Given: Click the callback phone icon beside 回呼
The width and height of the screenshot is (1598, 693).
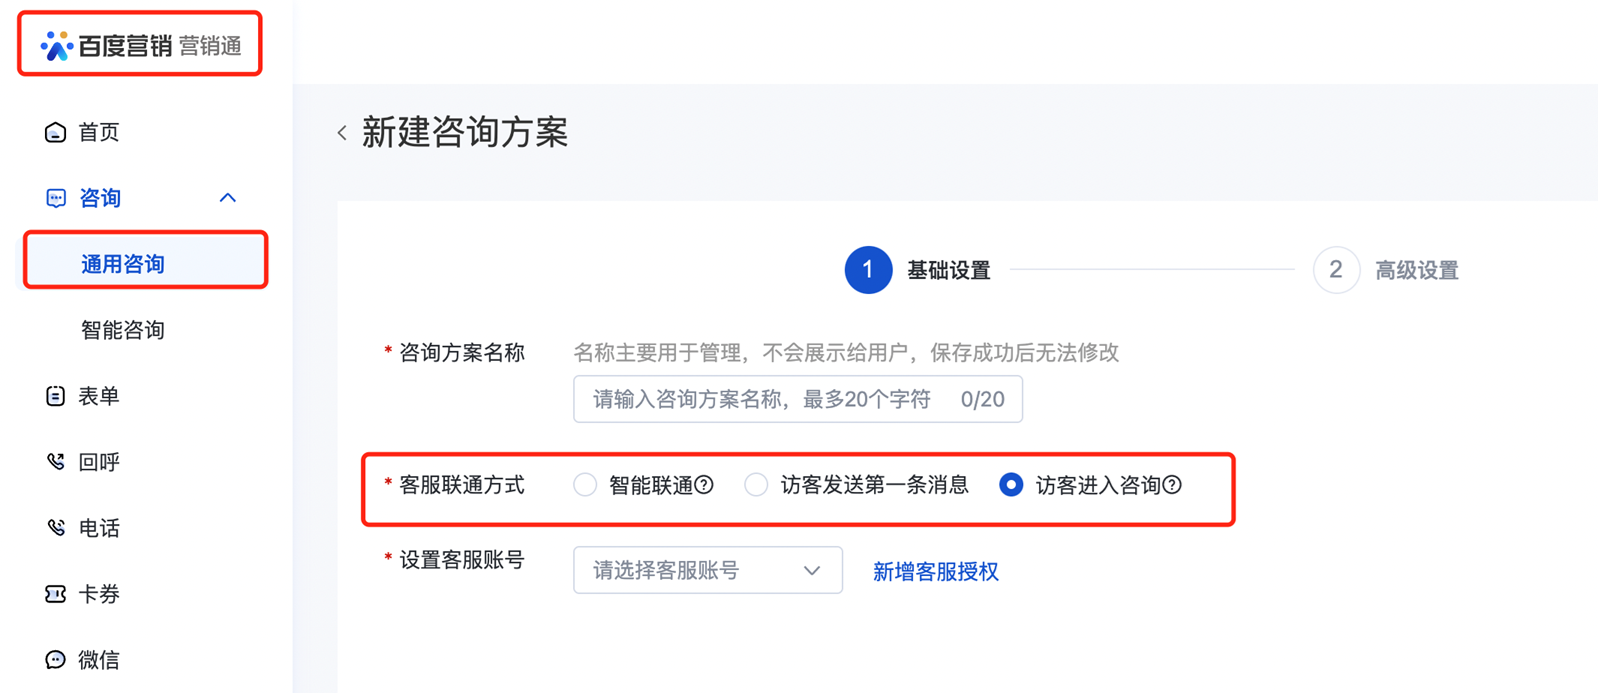Looking at the screenshot, I should tap(56, 462).
